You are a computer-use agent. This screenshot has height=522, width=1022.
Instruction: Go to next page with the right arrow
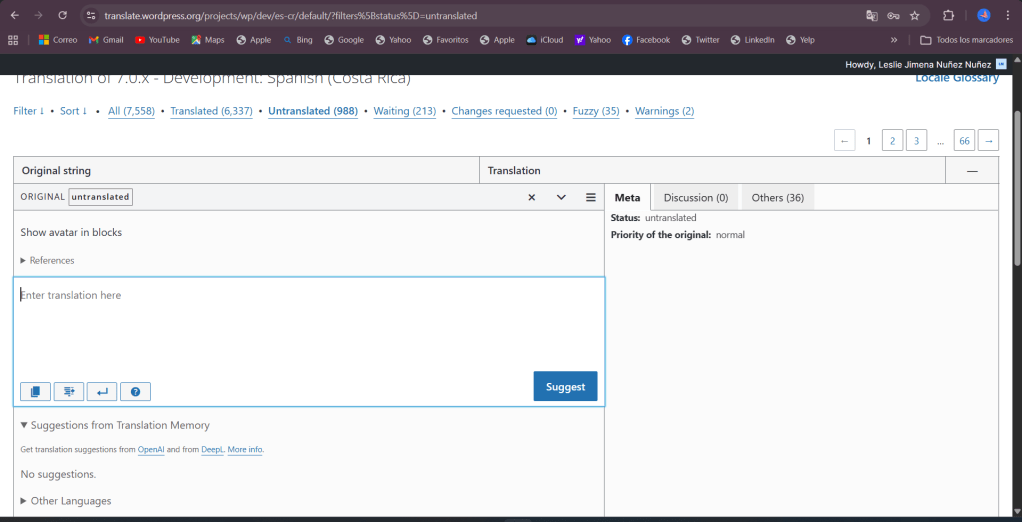pos(988,141)
